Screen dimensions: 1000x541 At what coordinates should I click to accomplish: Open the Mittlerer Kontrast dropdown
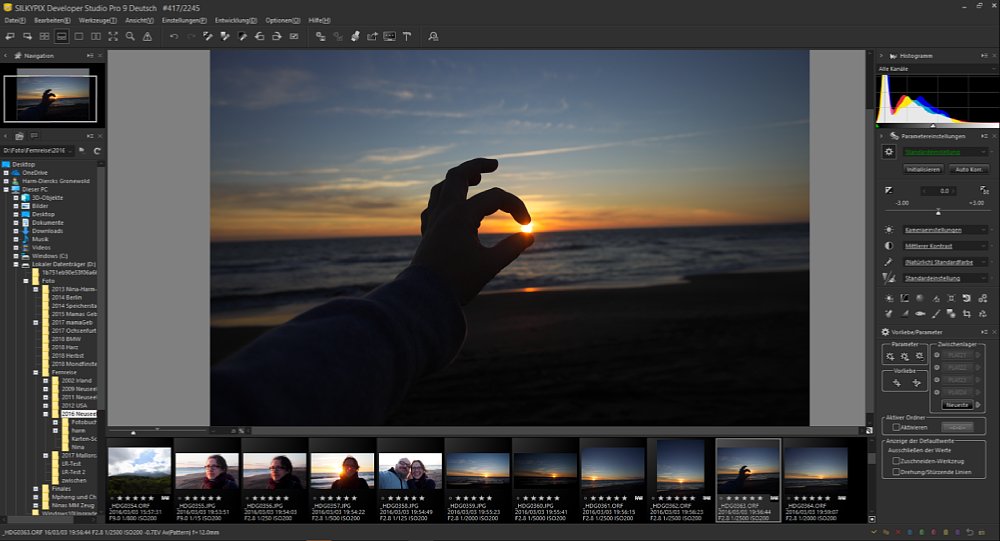tap(944, 246)
